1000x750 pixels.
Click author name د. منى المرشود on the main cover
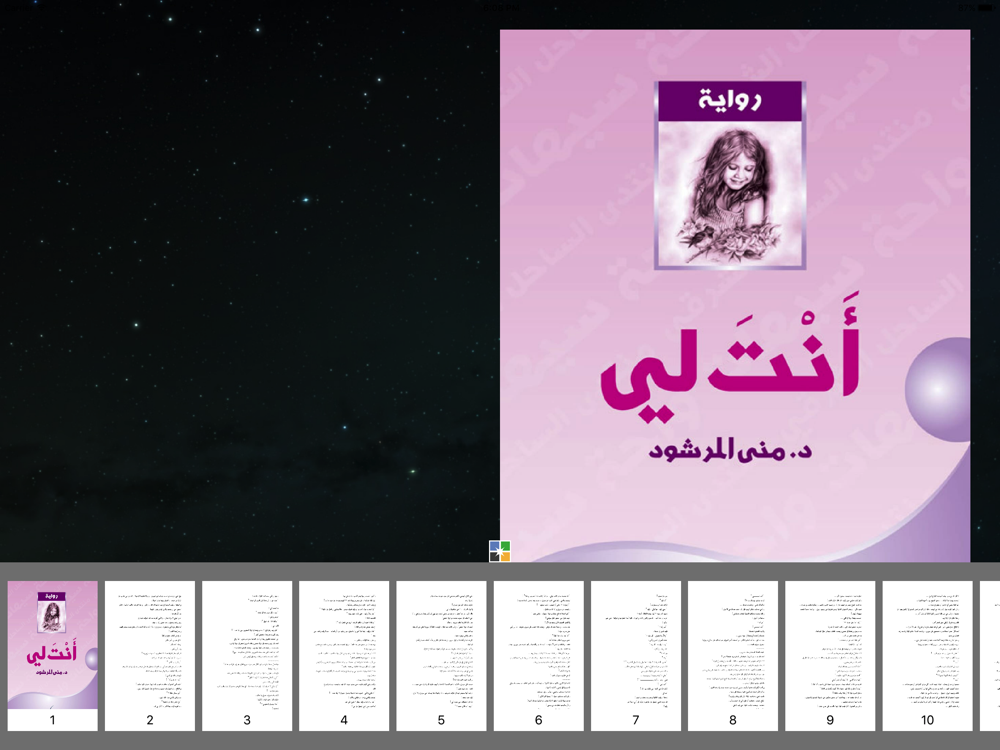click(730, 449)
